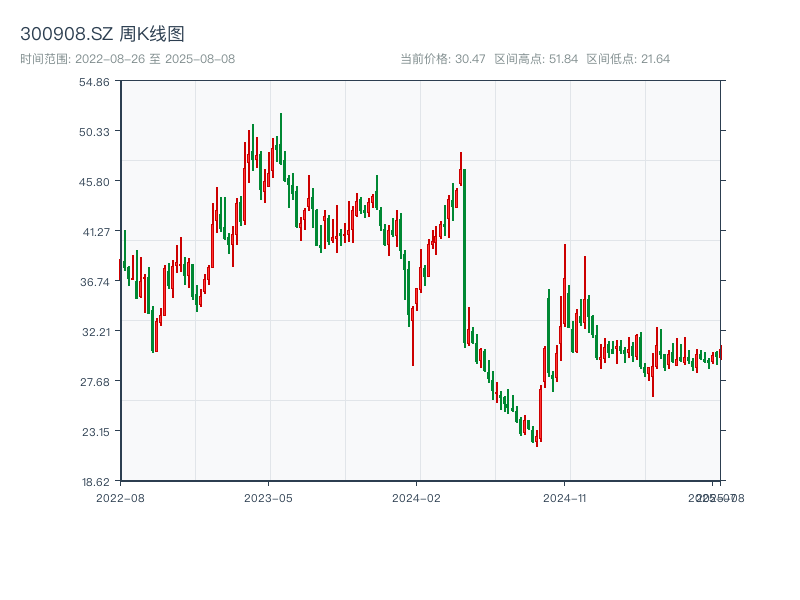Image resolution: width=800 pixels, height=600 pixels.
Task: Click the 41.27 price axis label
Action: coord(95,232)
